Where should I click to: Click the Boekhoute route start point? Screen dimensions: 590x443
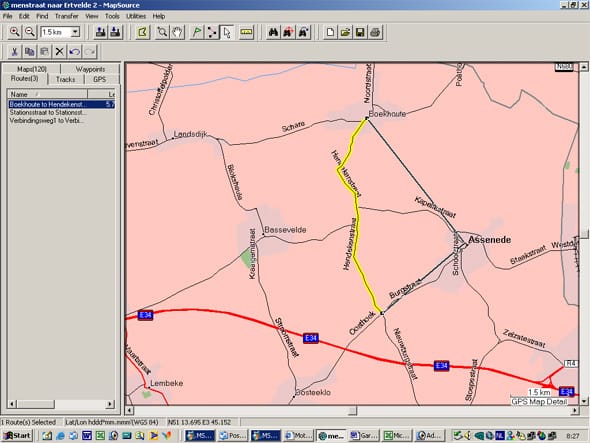point(366,118)
